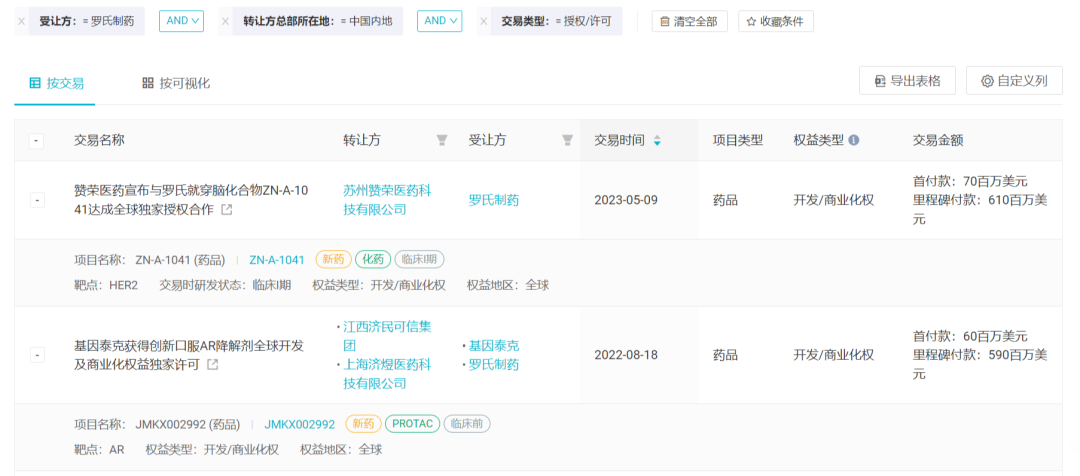This screenshot has height=476, width=1080.
Task: Click the 化药 tag
Action: coord(373,260)
